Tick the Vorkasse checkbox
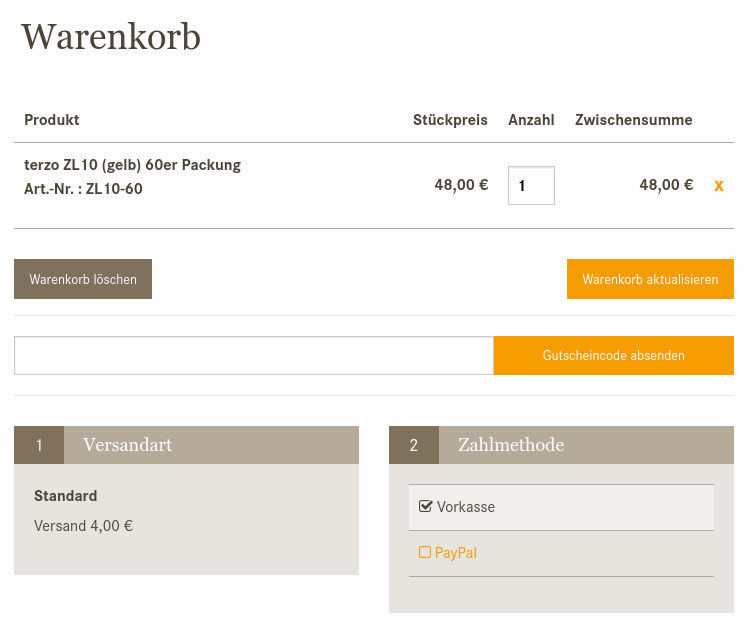Viewport: 746px width, 622px height. (x=425, y=506)
